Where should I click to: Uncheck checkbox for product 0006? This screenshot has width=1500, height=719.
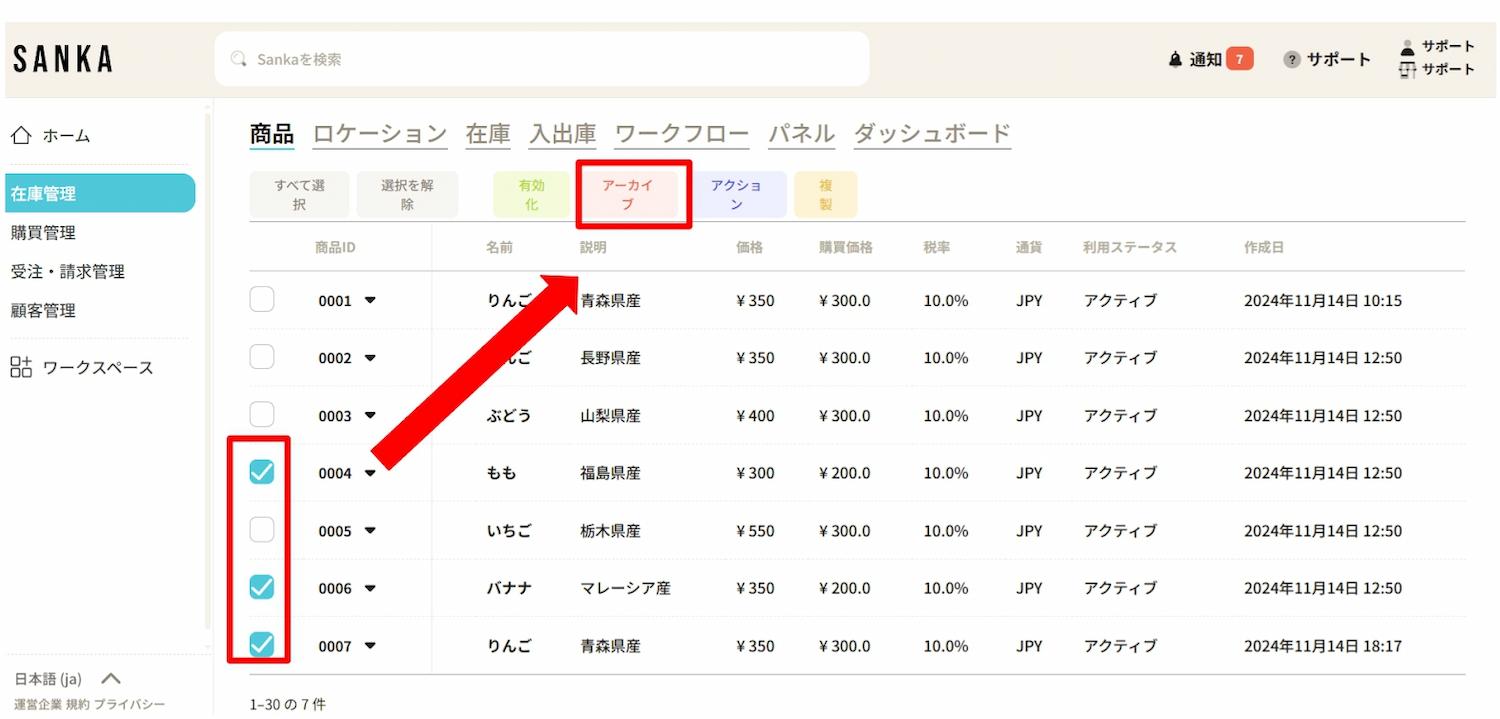tap(262, 587)
